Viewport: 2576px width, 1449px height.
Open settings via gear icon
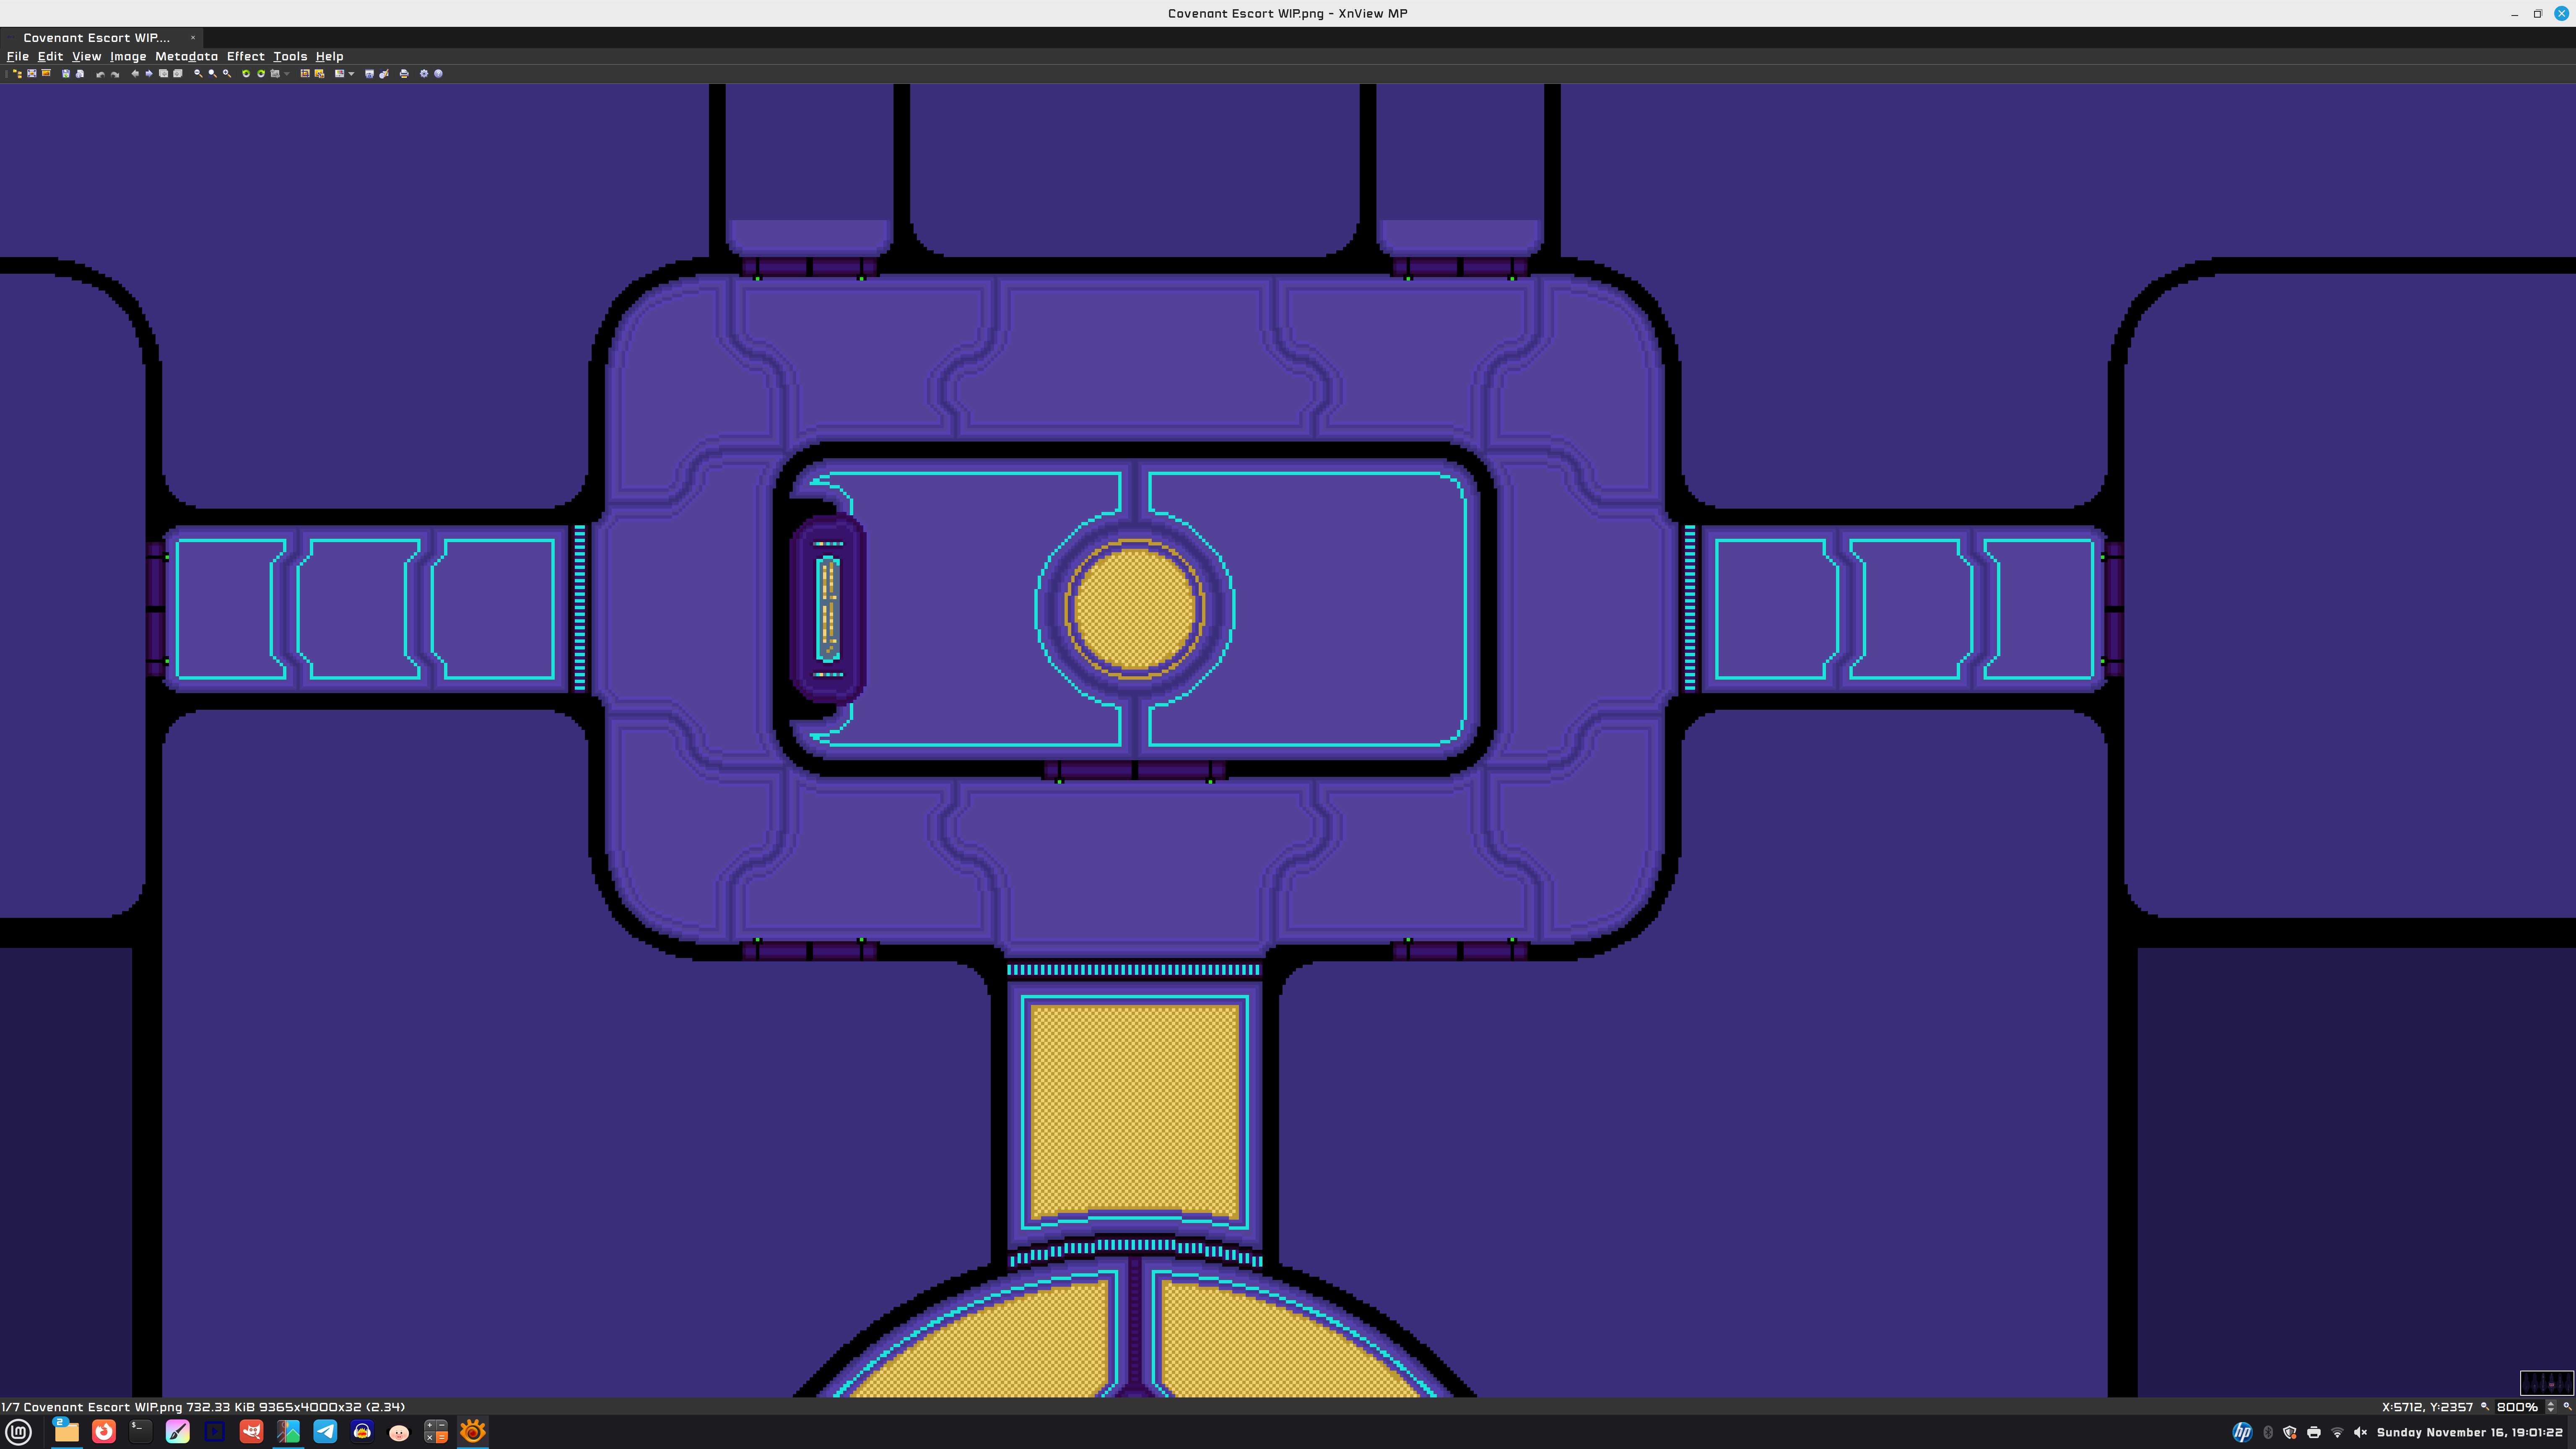(x=424, y=74)
